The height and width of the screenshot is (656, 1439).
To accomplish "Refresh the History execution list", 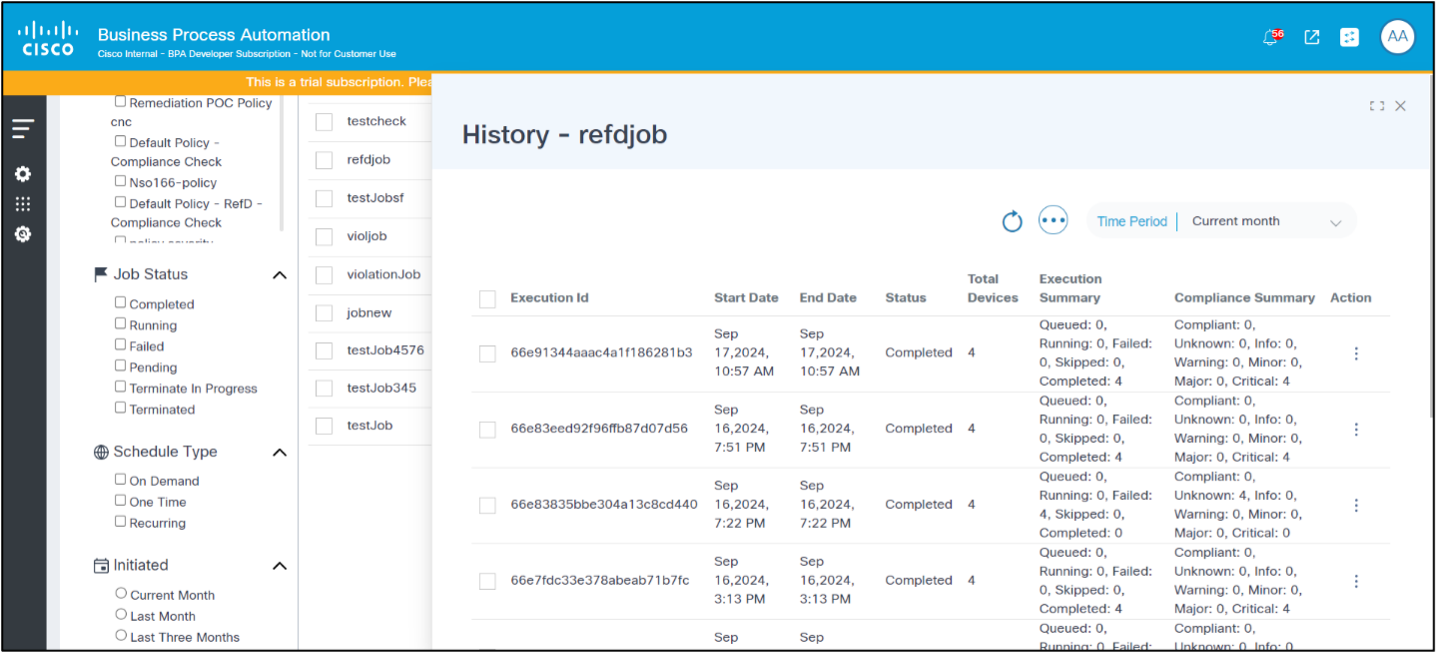I will (1012, 221).
